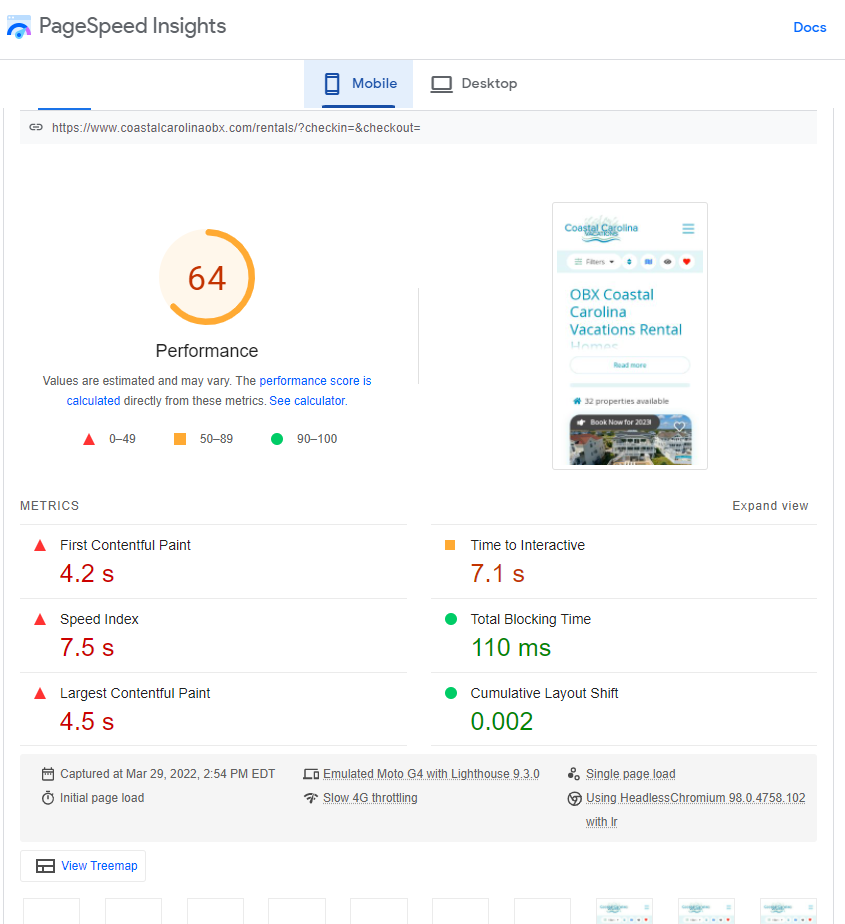Open the Docs link
The height and width of the screenshot is (924, 845).
(x=810, y=27)
